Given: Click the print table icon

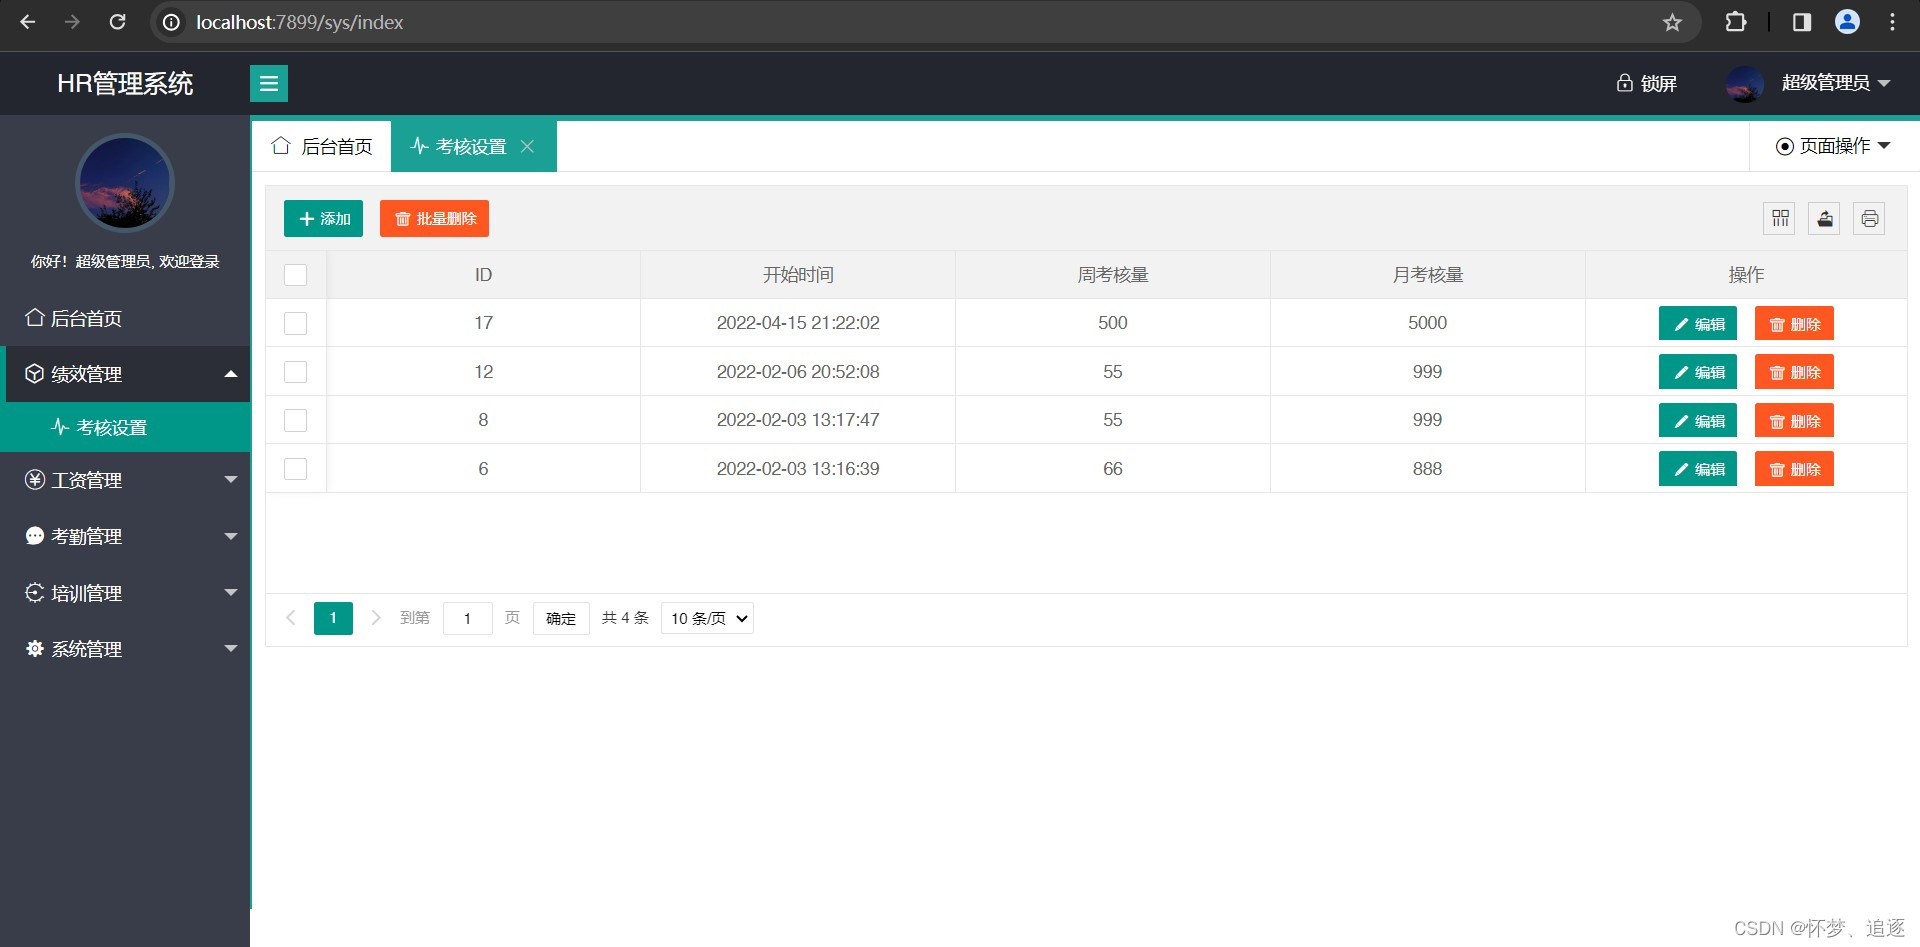Looking at the screenshot, I should click(x=1869, y=218).
